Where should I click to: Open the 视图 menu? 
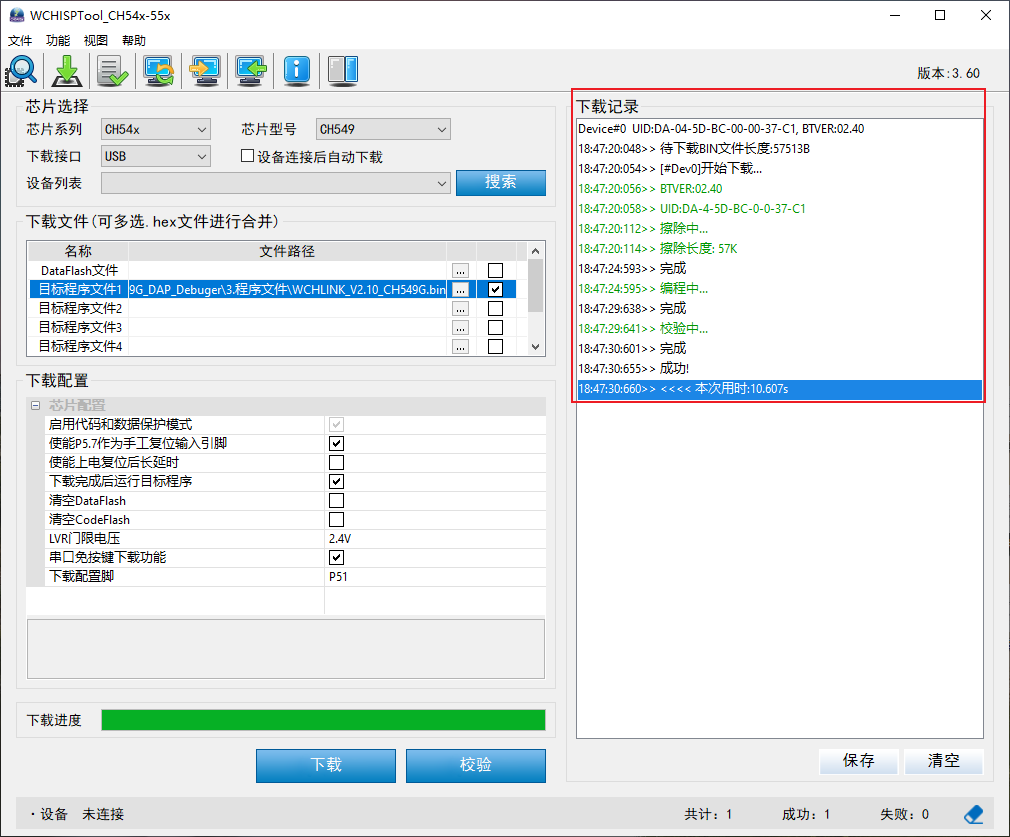click(x=96, y=41)
